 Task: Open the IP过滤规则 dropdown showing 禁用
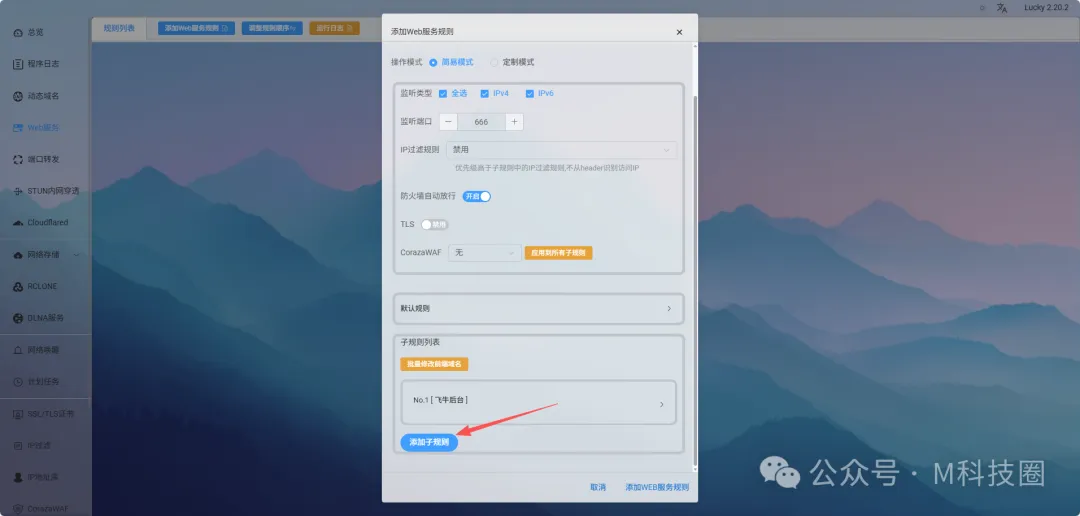[x=562, y=150]
